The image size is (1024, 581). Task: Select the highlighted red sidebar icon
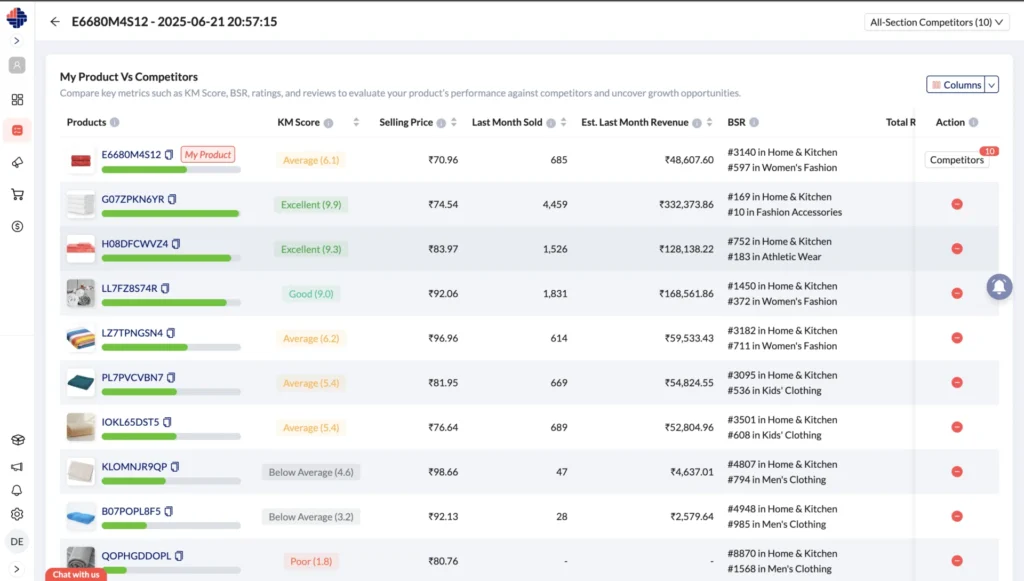pyautogui.click(x=17, y=131)
